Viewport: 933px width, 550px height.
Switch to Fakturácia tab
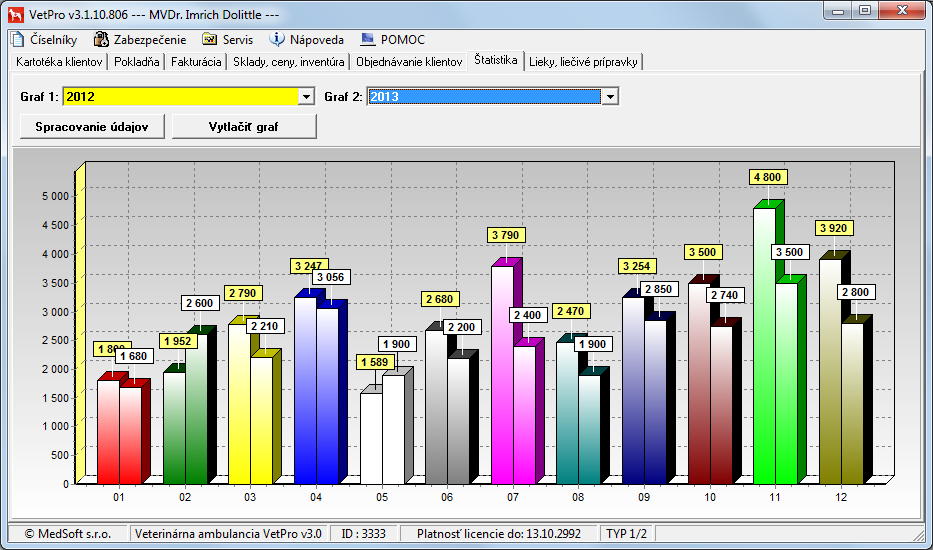pyautogui.click(x=196, y=62)
